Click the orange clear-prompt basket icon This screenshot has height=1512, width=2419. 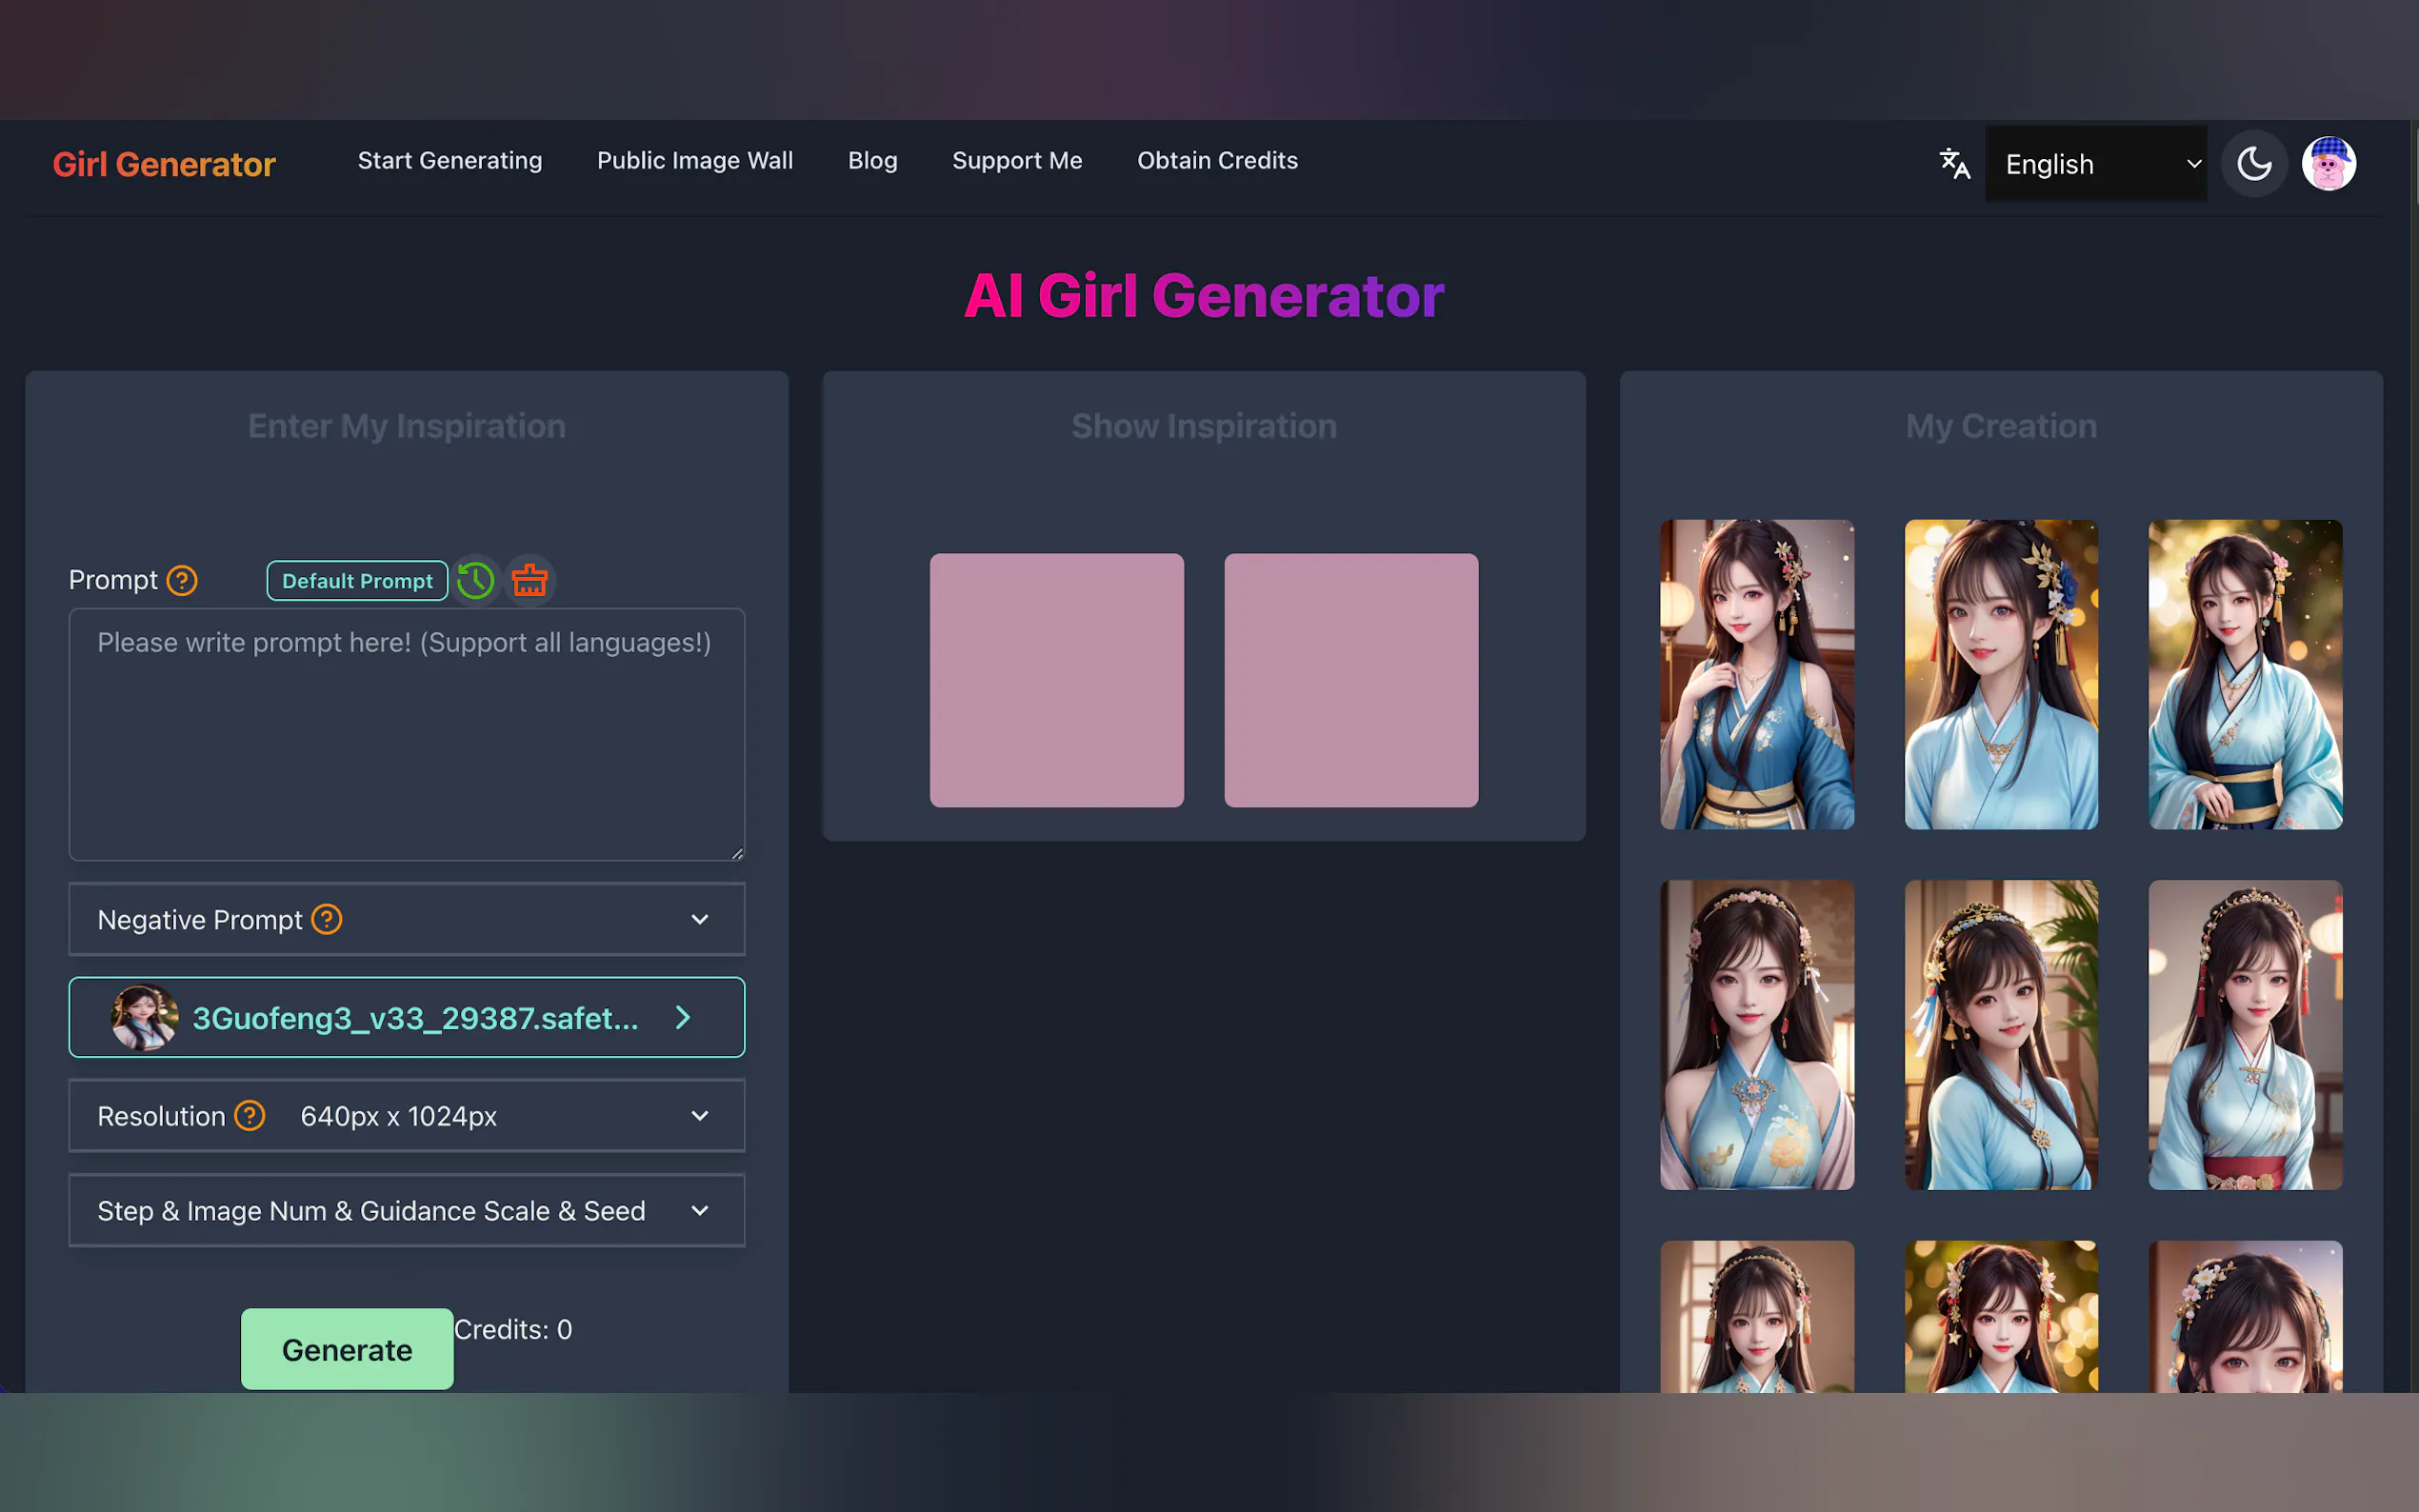(x=530, y=580)
